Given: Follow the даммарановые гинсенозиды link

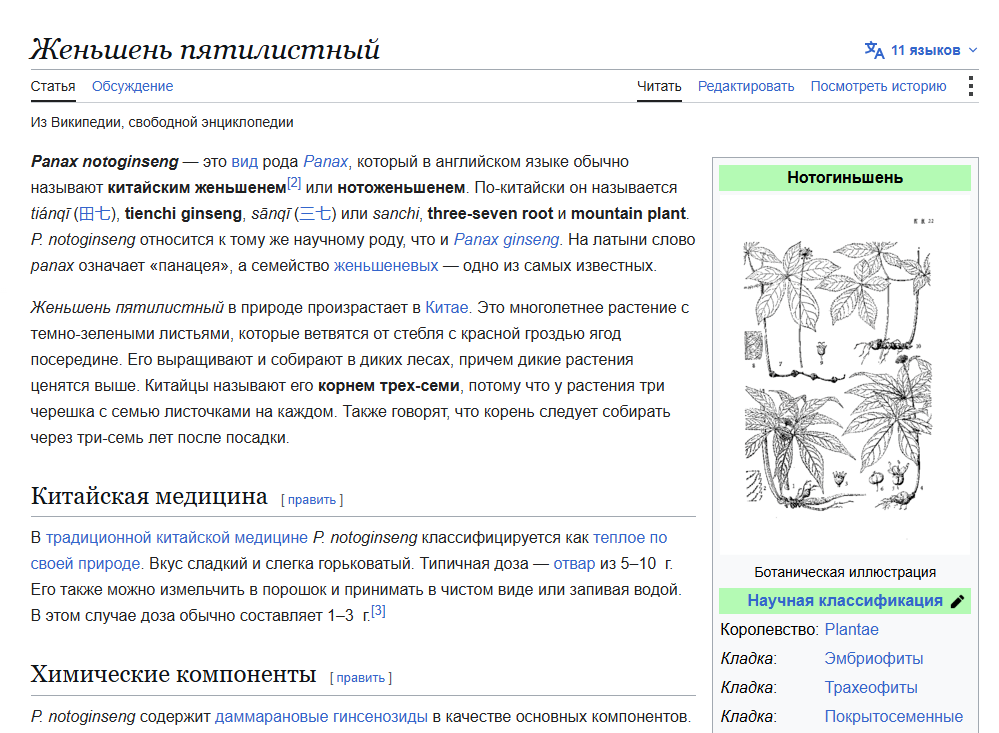Looking at the screenshot, I should point(321,717).
